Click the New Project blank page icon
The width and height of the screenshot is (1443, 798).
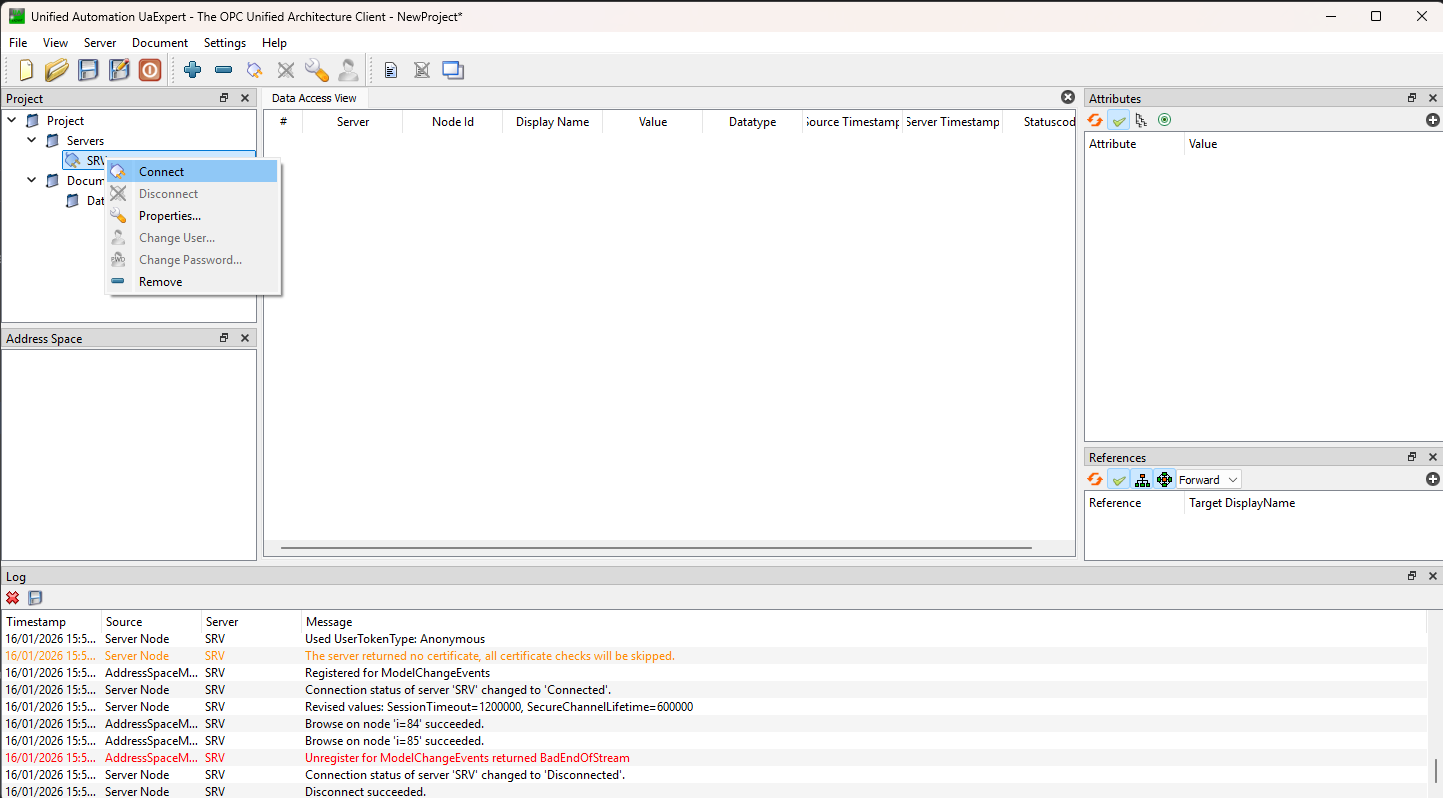pyautogui.click(x=27, y=70)
